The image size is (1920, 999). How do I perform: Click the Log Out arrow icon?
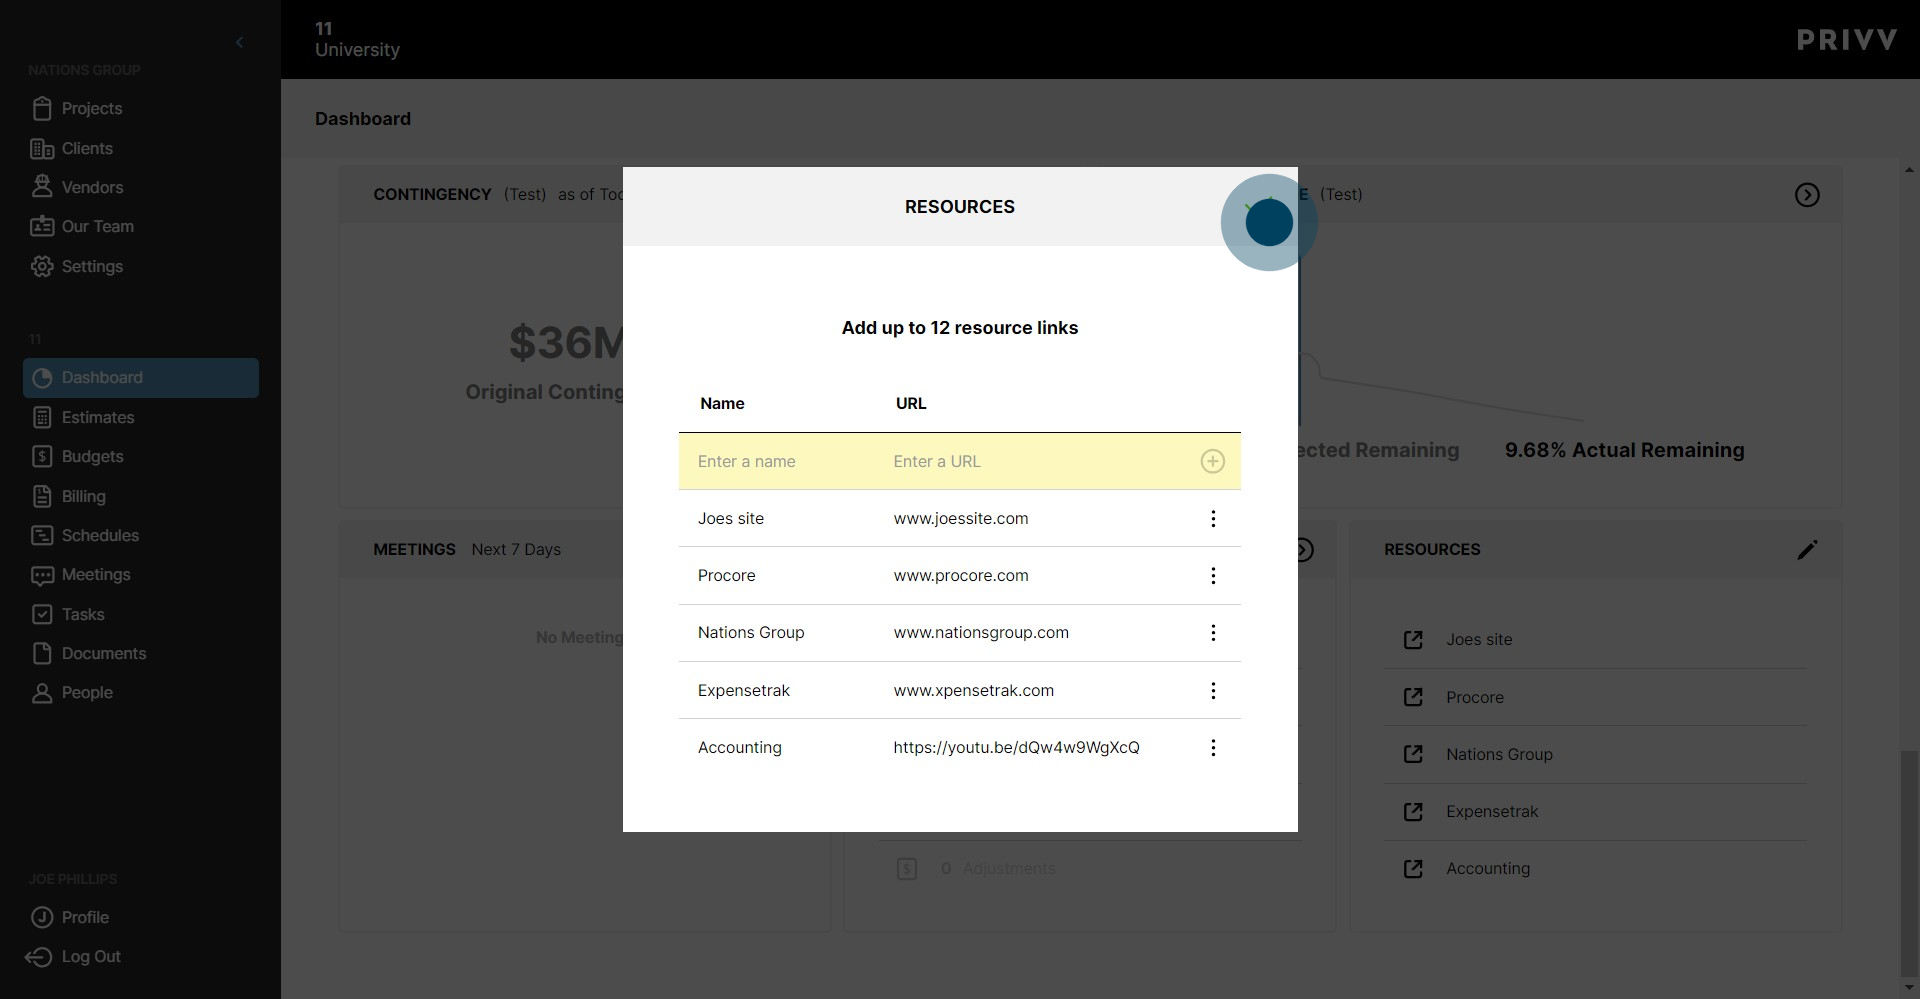pos(39,957)
